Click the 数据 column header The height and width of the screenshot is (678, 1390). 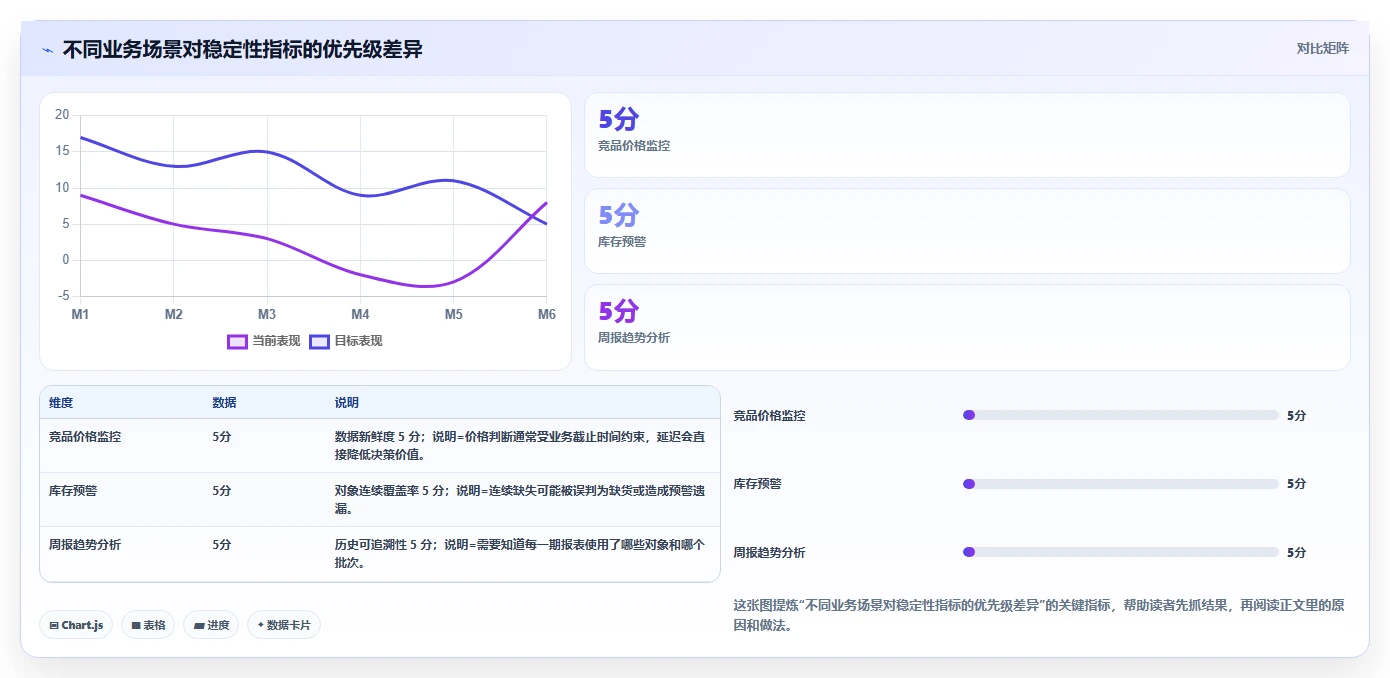(x=224, y=403)
